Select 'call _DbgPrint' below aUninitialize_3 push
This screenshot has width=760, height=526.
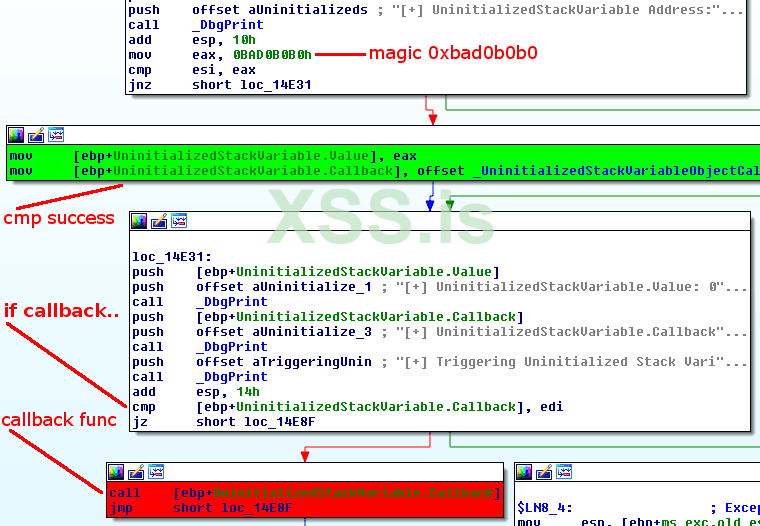(x=200, y=347)
